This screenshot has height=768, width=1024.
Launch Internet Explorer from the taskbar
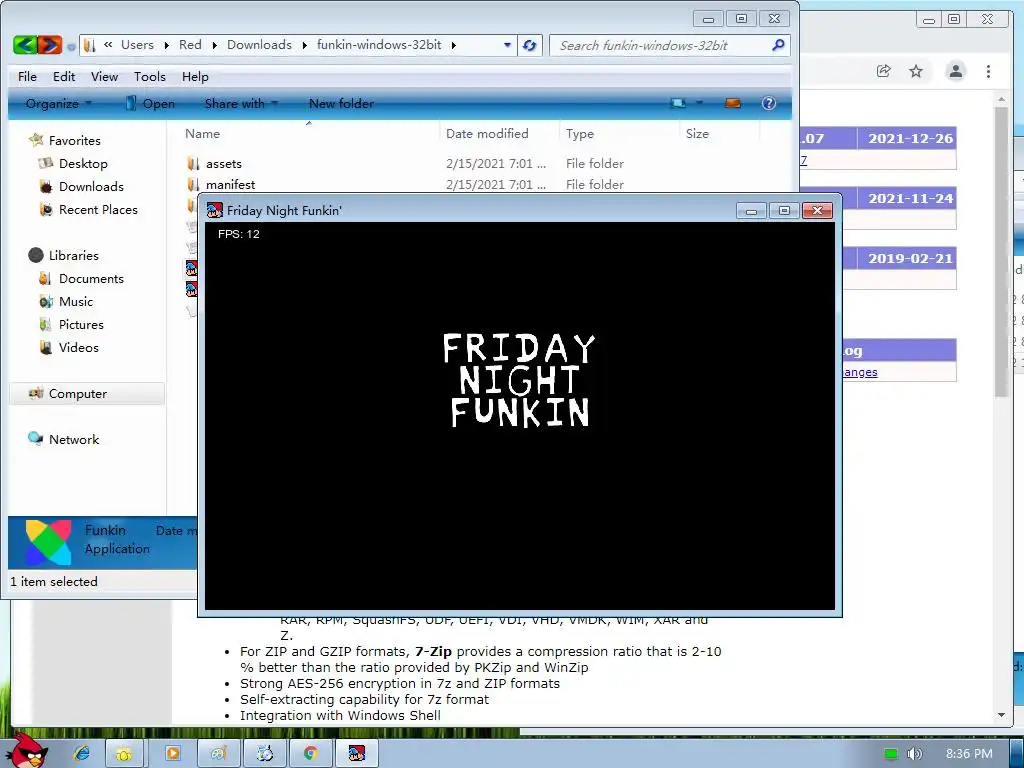[81, 753]
